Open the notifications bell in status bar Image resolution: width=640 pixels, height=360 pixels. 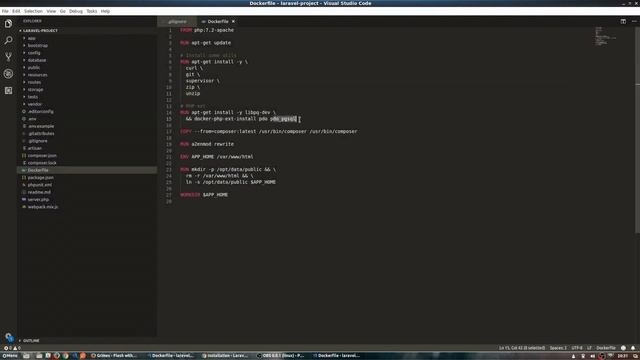[633, 348]
